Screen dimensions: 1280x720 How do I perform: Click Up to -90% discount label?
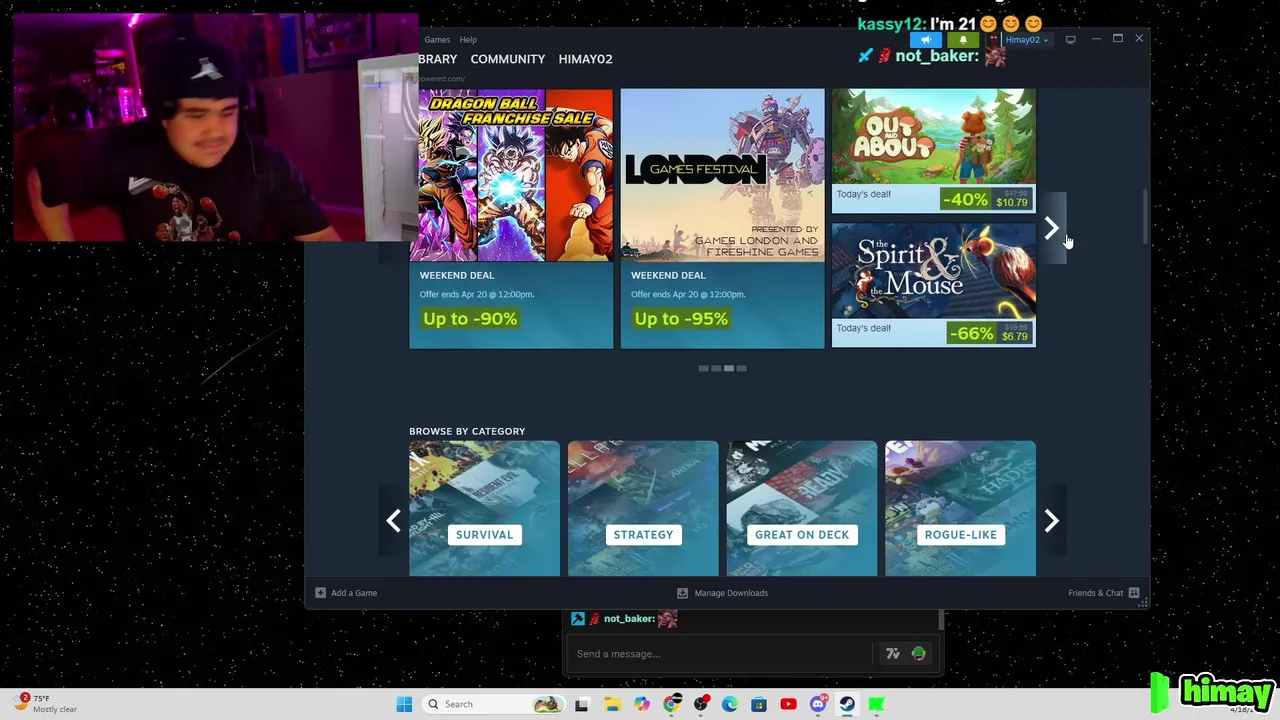pyautogui.click(x=470, y=318)
